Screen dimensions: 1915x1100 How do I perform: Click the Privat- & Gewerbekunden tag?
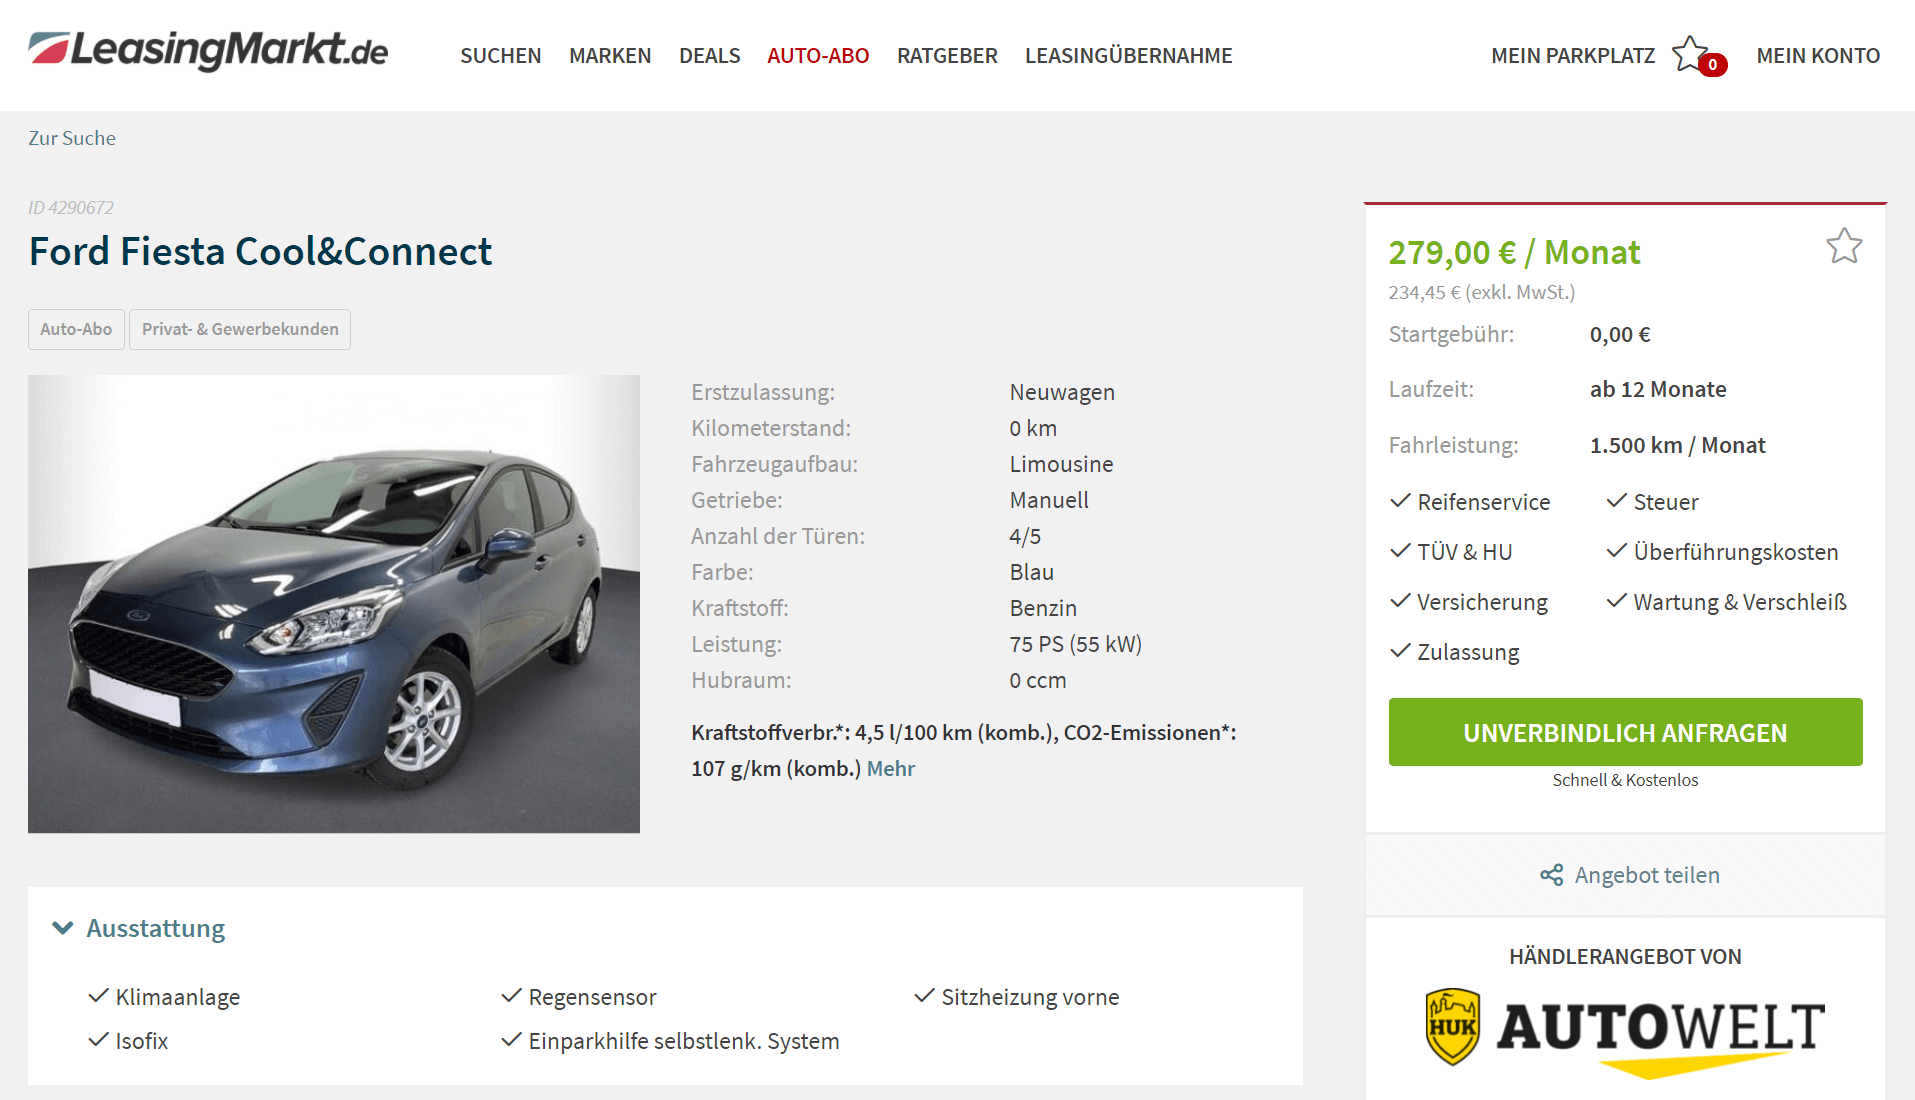pyautogui.click(x=240, y=329)
